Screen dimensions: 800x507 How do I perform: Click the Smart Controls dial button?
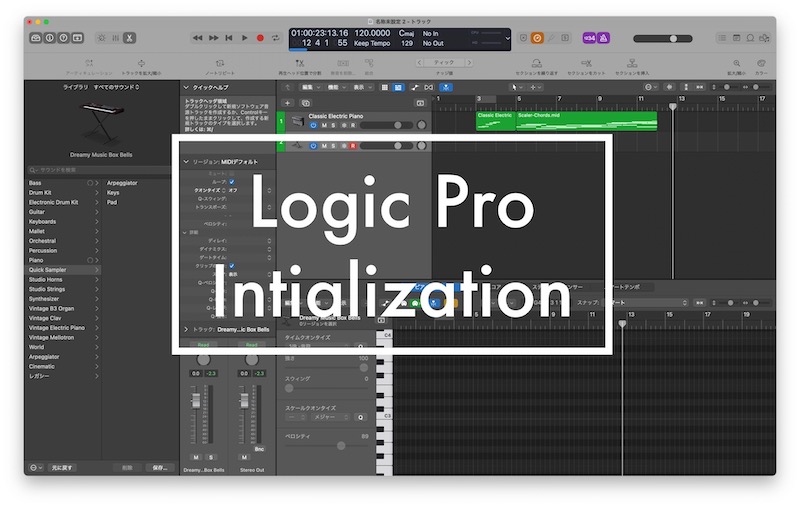tap(102, 38)
